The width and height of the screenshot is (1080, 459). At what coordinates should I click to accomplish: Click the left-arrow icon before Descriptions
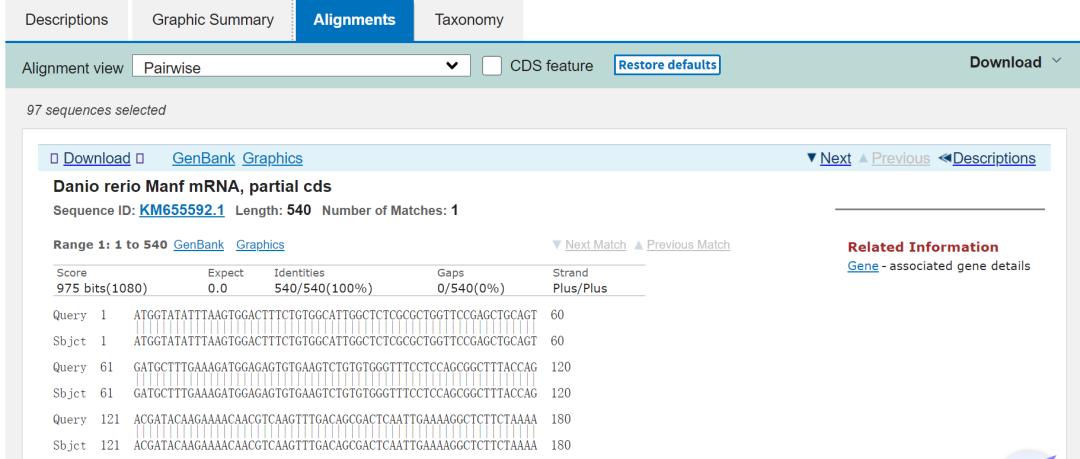click(x=945, y=158)
